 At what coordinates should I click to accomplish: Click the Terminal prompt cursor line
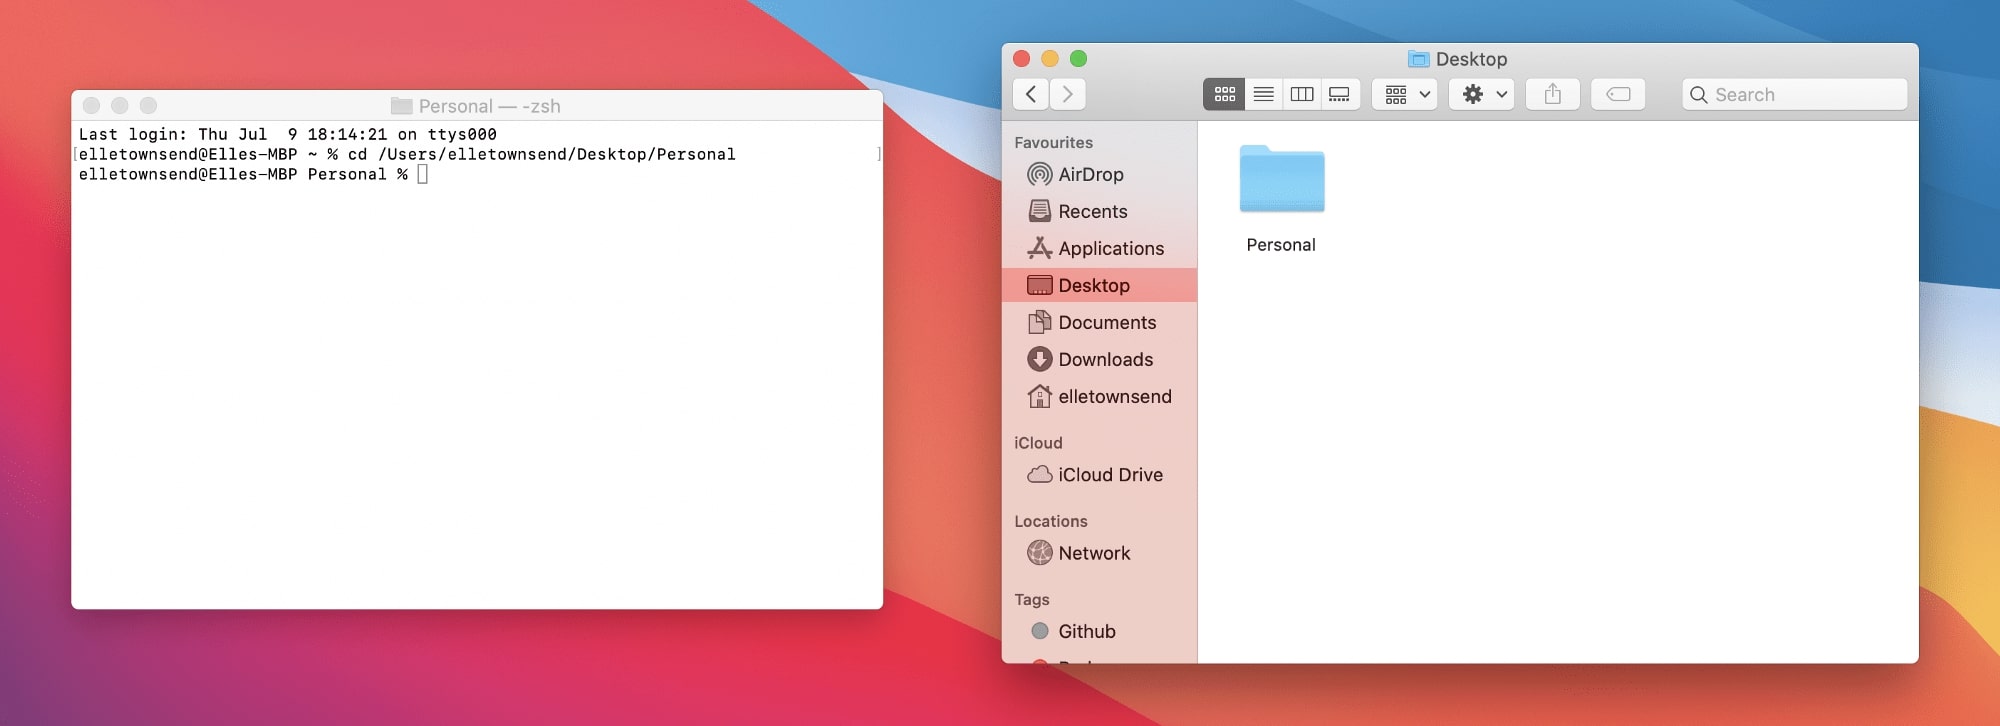coord(253,174)
